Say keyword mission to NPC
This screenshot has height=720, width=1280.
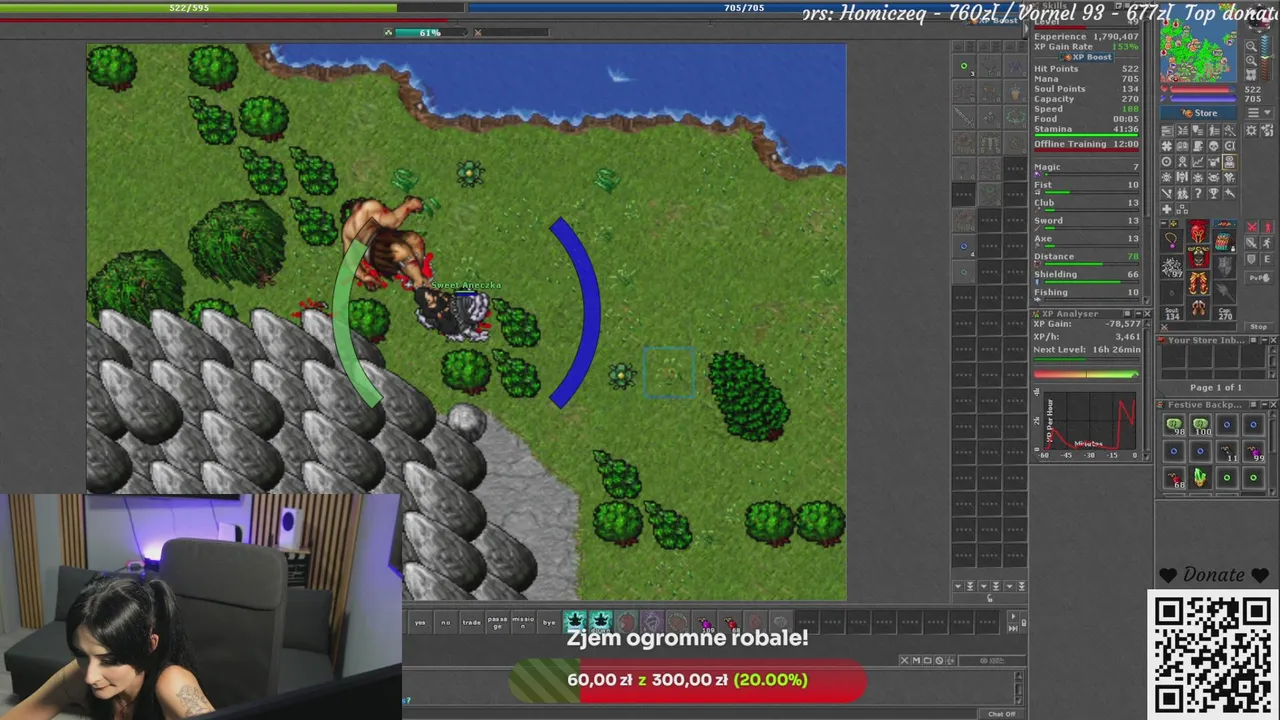coord(523,622)
